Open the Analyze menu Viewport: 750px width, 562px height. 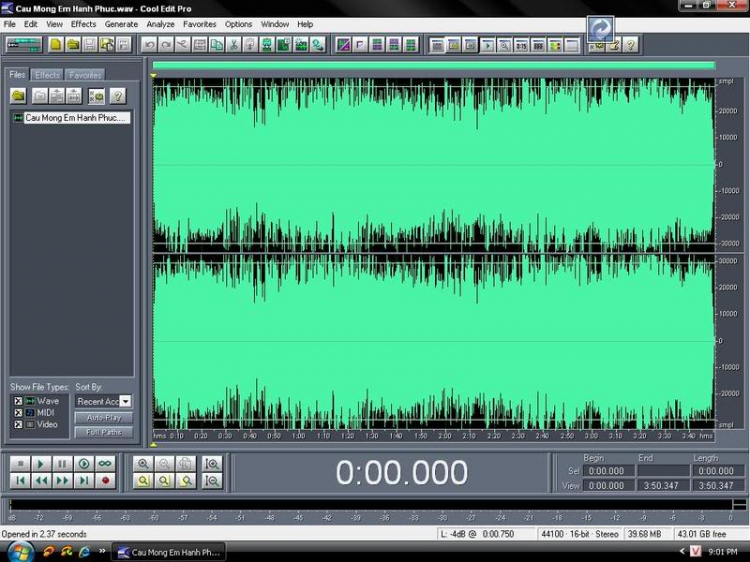point(160,24)
